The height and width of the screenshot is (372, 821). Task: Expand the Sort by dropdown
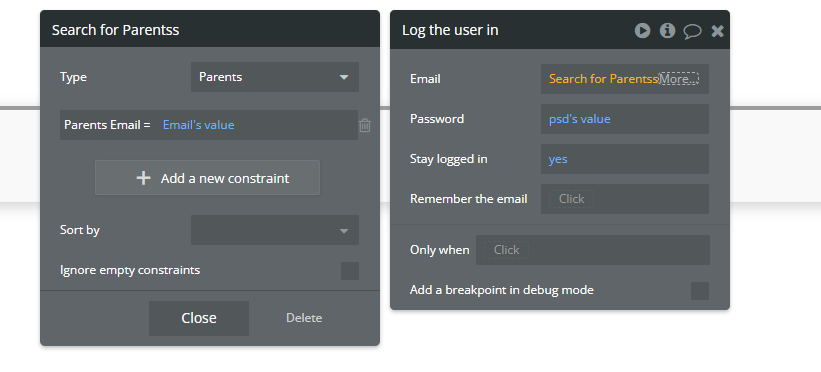[275, 230]
